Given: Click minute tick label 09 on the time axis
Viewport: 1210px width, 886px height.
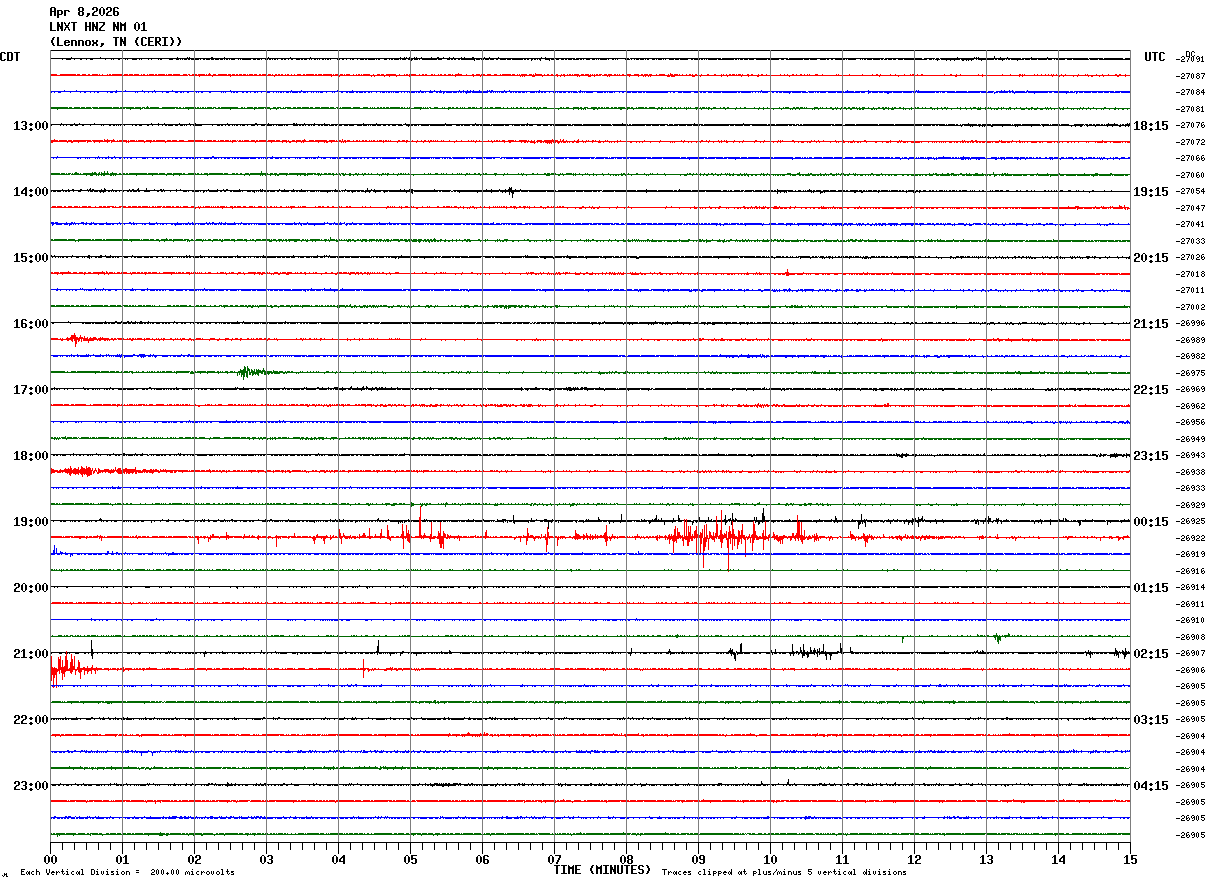Looking at the screenshot, I should [x=698, y=859].
